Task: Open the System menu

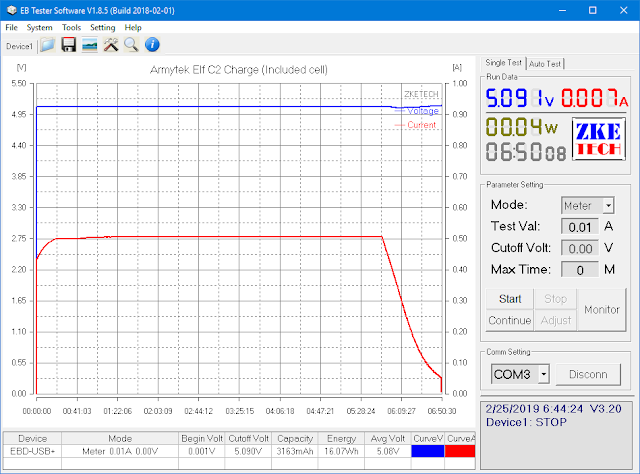Action: 40,27
